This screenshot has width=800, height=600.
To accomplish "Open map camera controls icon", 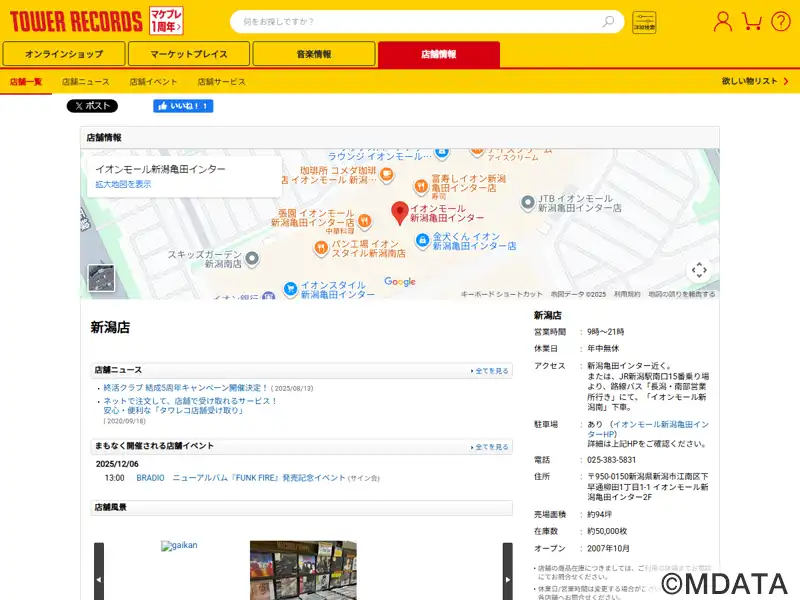I will pos(699,269).
